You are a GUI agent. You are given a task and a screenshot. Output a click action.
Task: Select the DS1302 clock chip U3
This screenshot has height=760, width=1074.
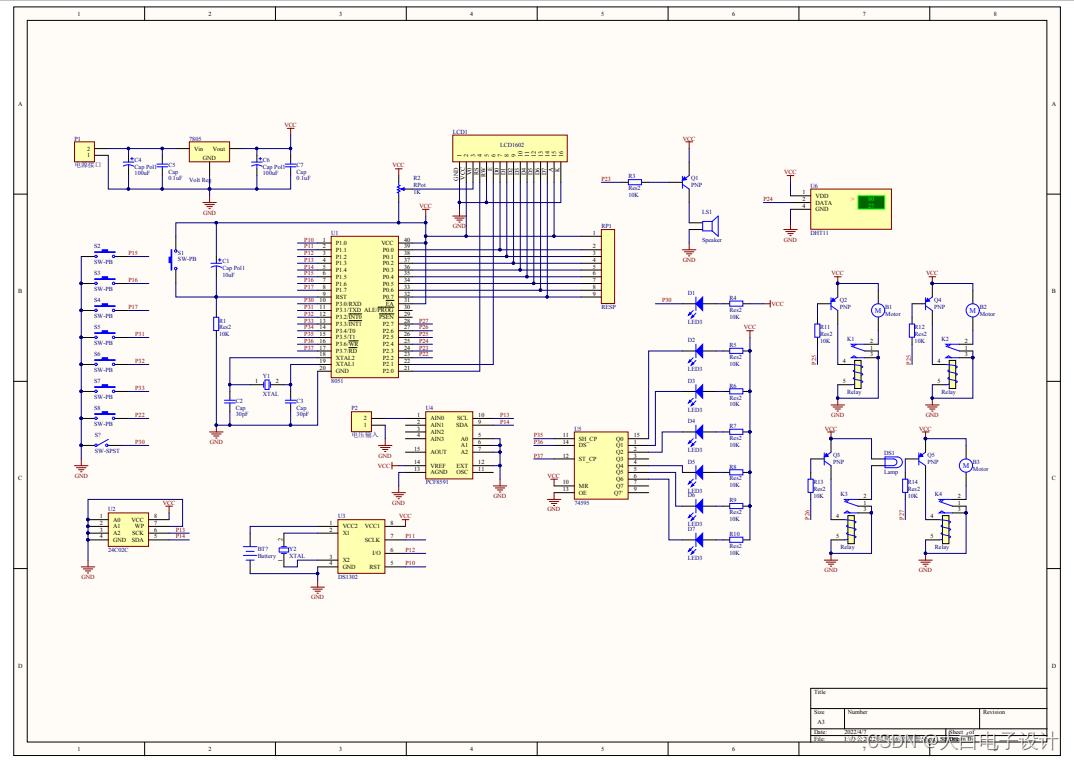[361, 546]
